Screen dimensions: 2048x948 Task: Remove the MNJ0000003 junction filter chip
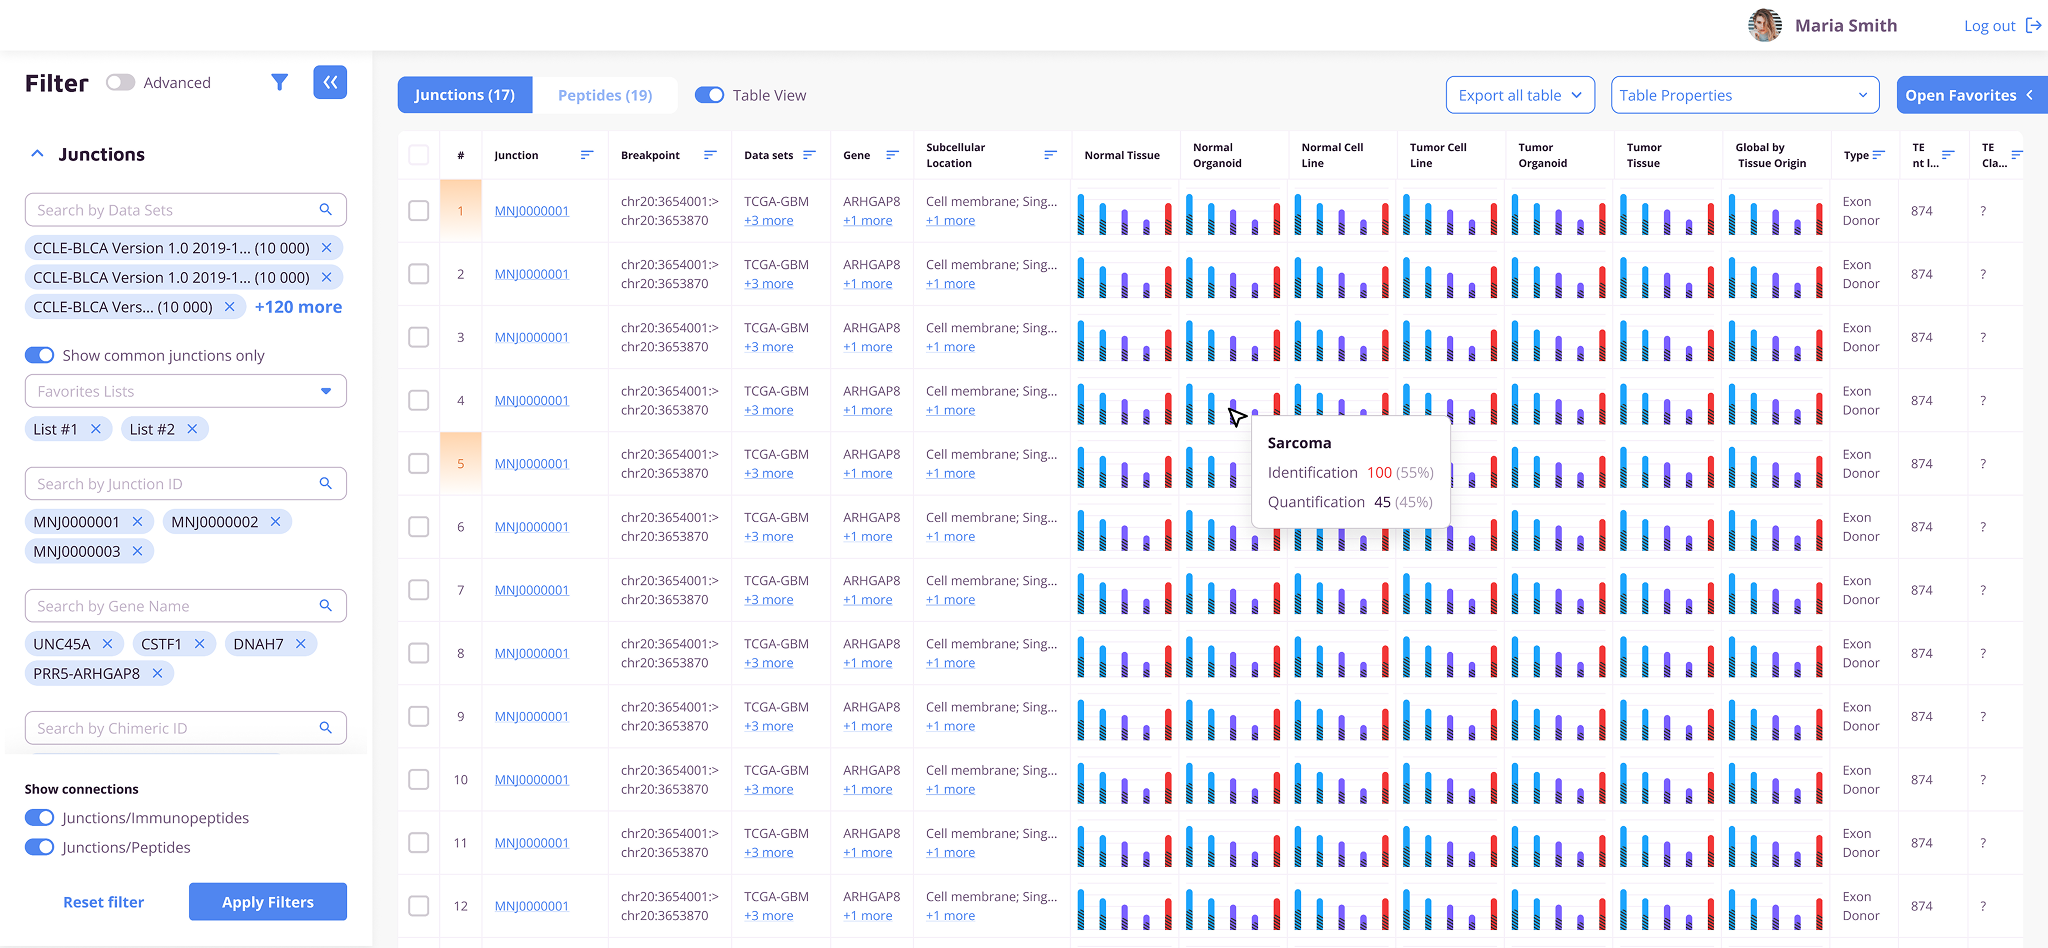pos(137,551)
